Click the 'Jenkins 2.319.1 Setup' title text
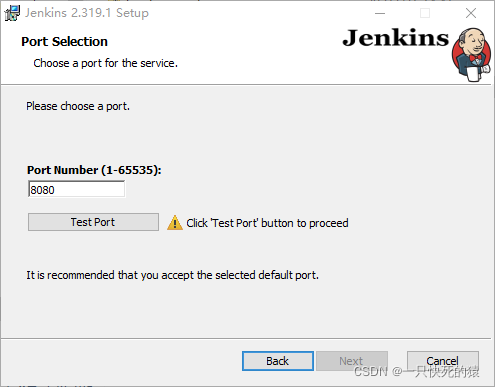 coord(87,13)
